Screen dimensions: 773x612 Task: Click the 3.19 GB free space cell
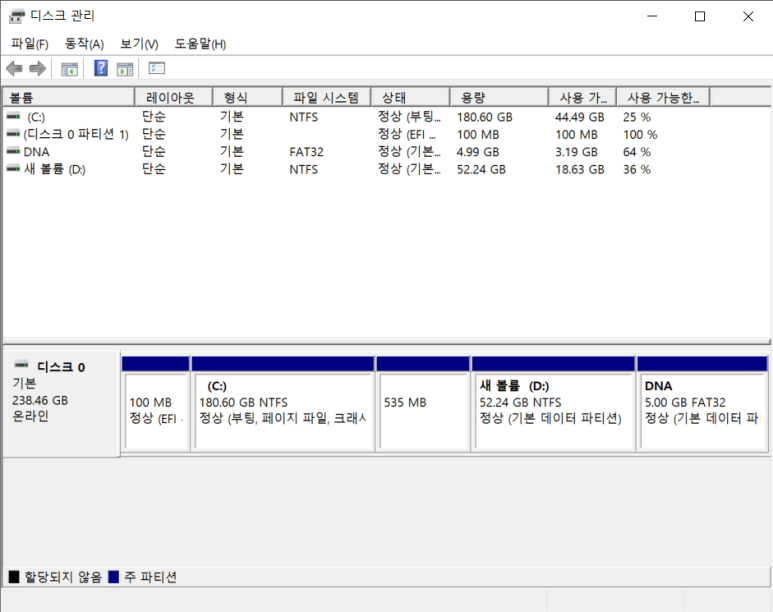[x=576, y=152]
